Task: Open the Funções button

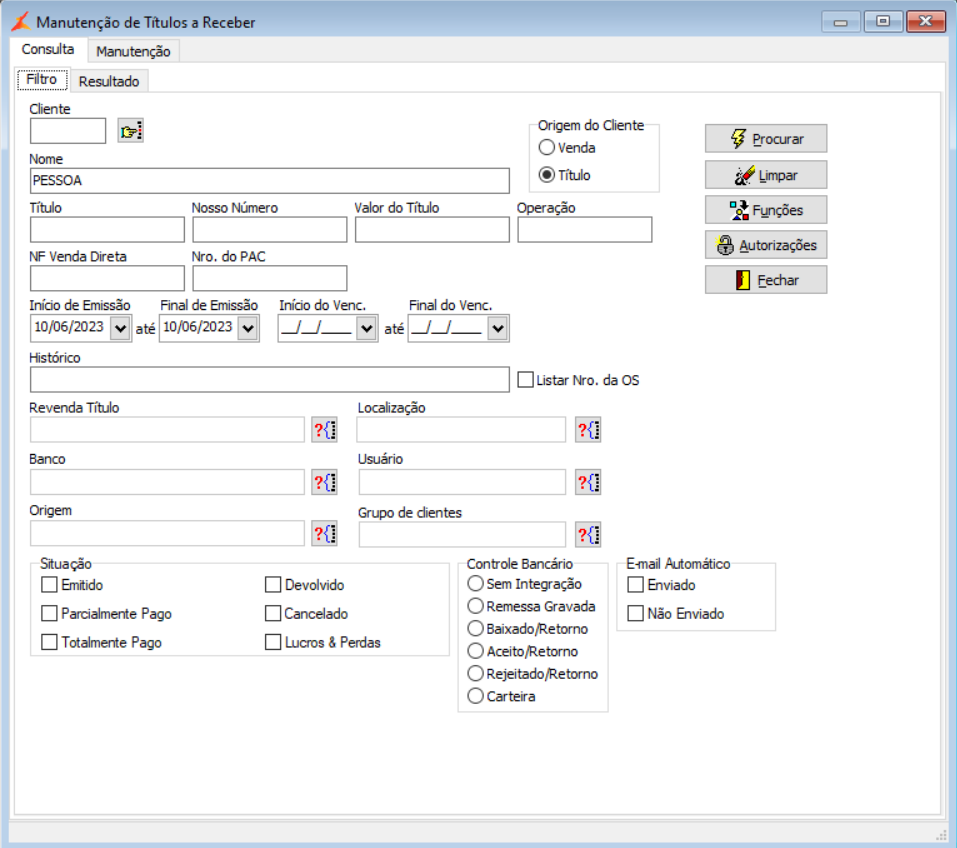Action: (766, 210)
